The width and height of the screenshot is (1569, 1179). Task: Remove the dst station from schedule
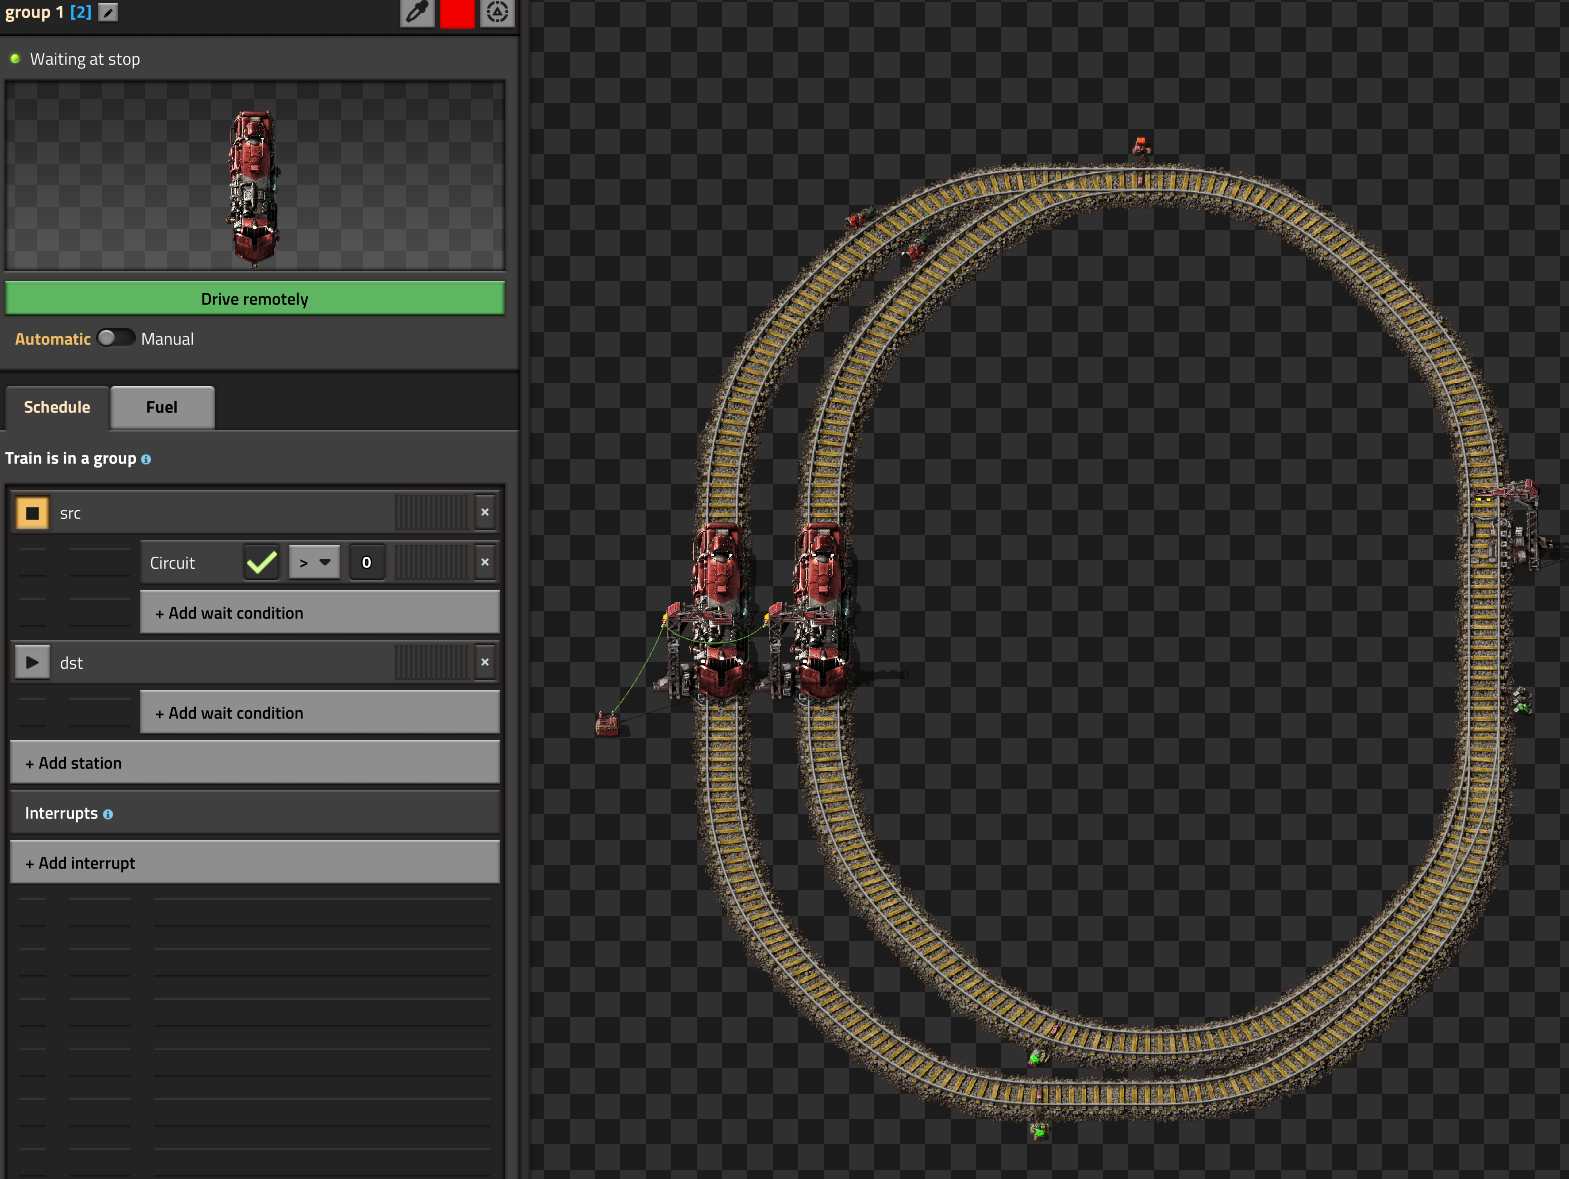(485, 662)
